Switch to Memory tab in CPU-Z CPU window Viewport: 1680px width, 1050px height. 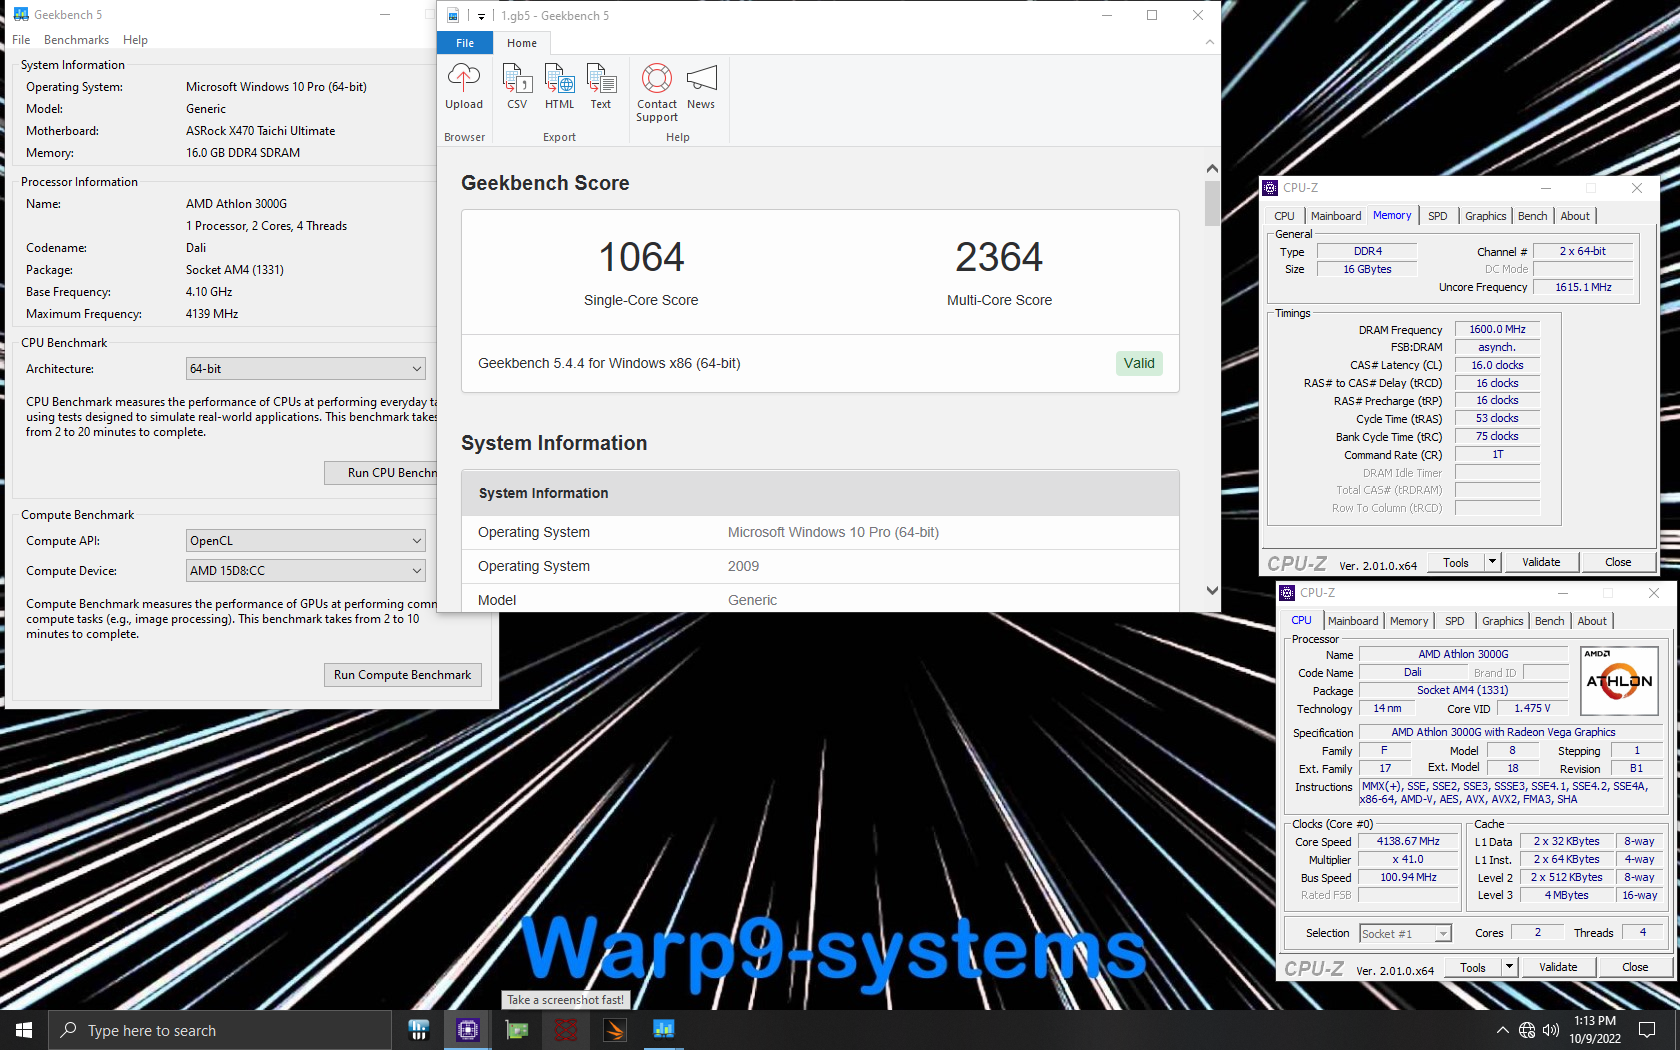(x=1409, y=621)
